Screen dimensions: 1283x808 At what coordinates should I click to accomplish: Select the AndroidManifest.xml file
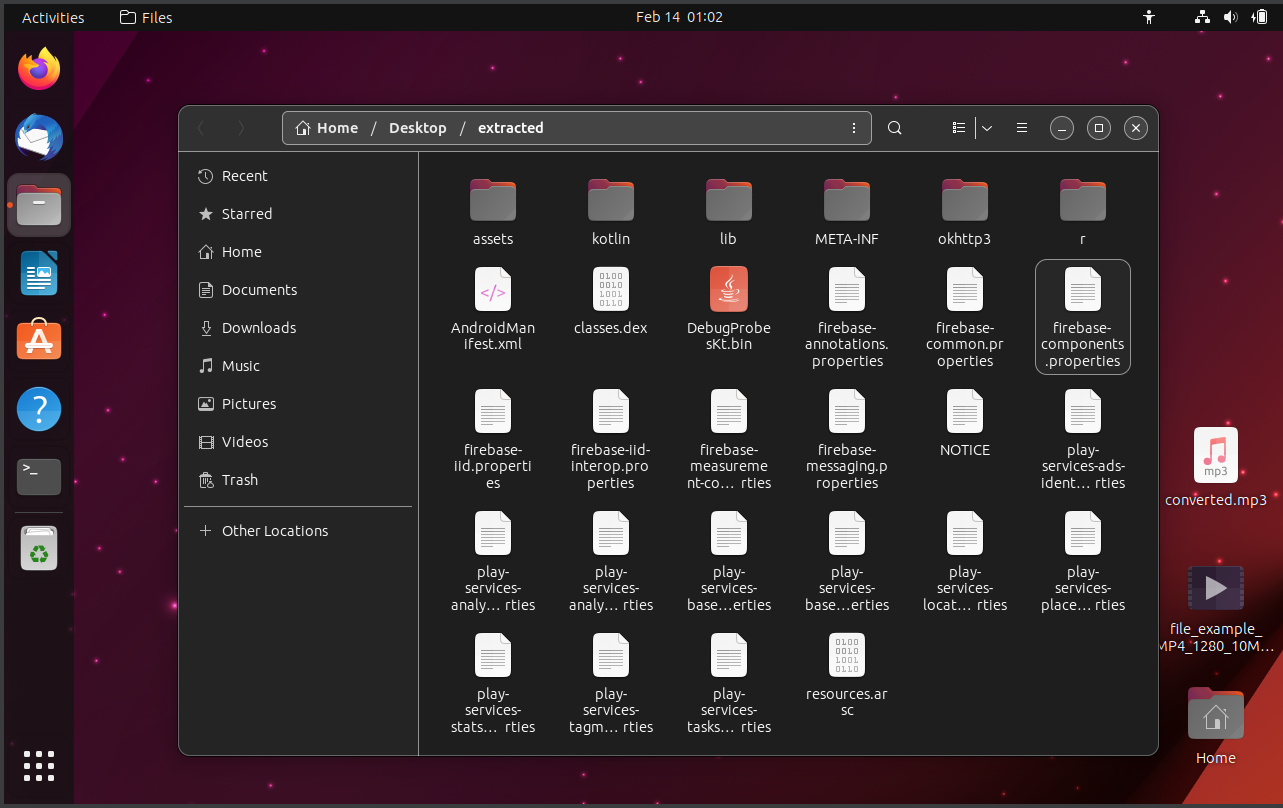coord(492,290)
